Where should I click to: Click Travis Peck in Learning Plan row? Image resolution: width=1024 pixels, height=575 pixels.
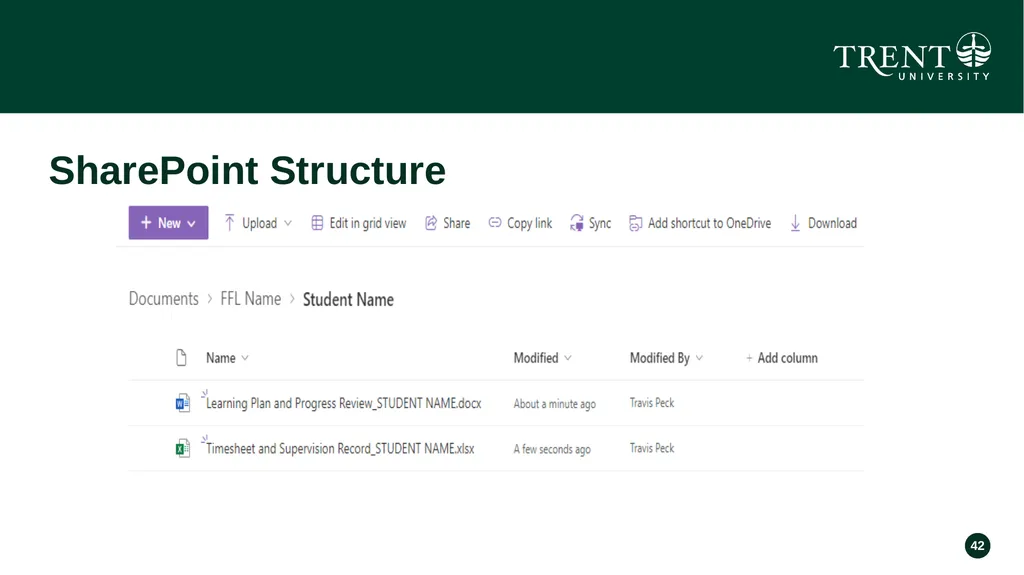(x=652, y=402)
